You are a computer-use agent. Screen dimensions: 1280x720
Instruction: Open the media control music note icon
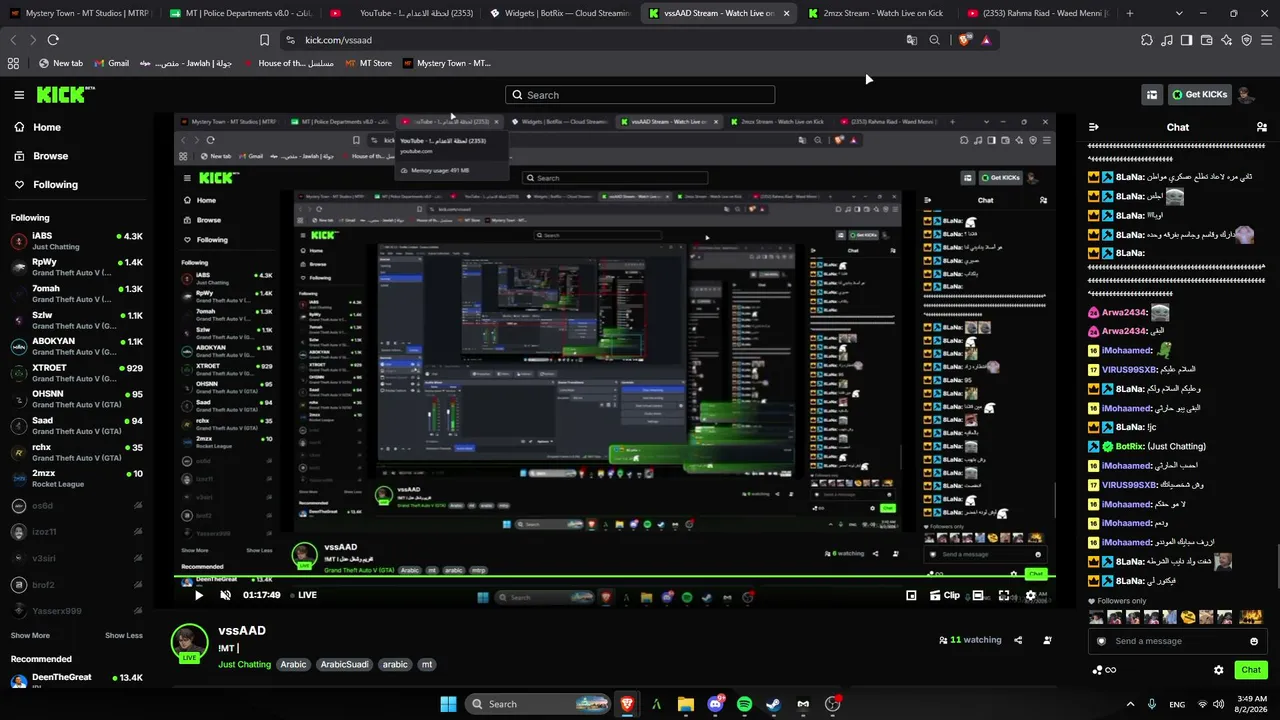(1167, 40)
